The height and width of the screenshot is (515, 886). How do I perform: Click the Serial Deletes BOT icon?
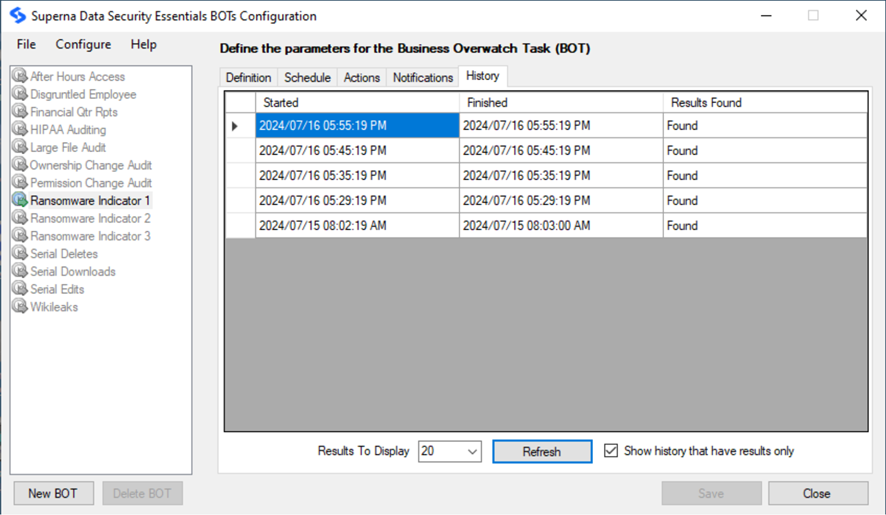[20, 253]
